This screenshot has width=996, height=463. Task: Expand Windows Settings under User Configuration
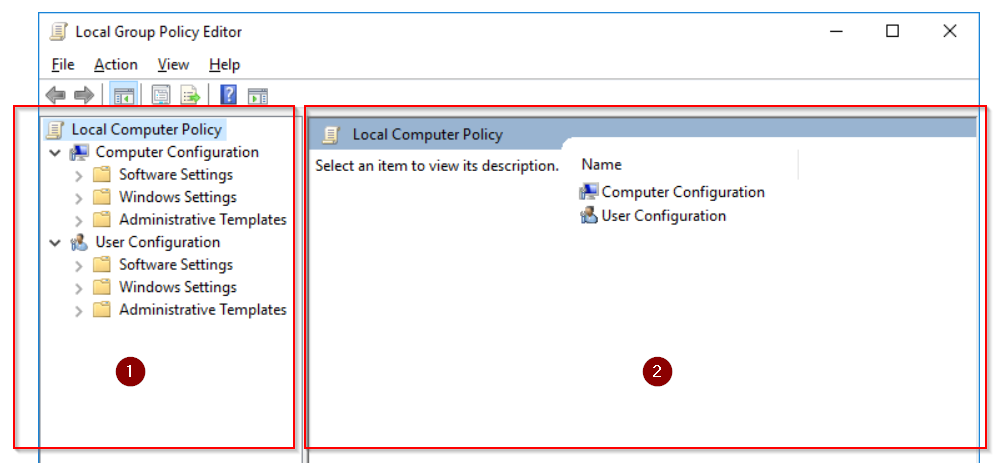pos(79,288)
